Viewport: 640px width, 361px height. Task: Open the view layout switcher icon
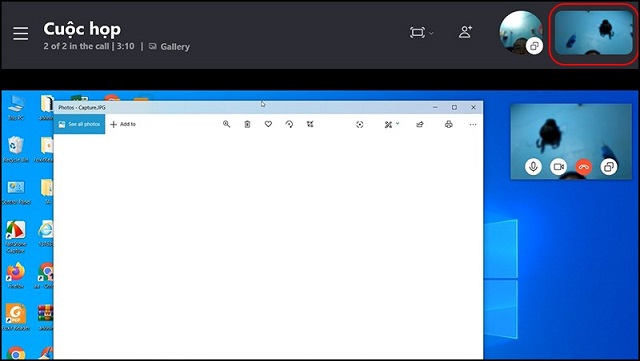[417, 33]
